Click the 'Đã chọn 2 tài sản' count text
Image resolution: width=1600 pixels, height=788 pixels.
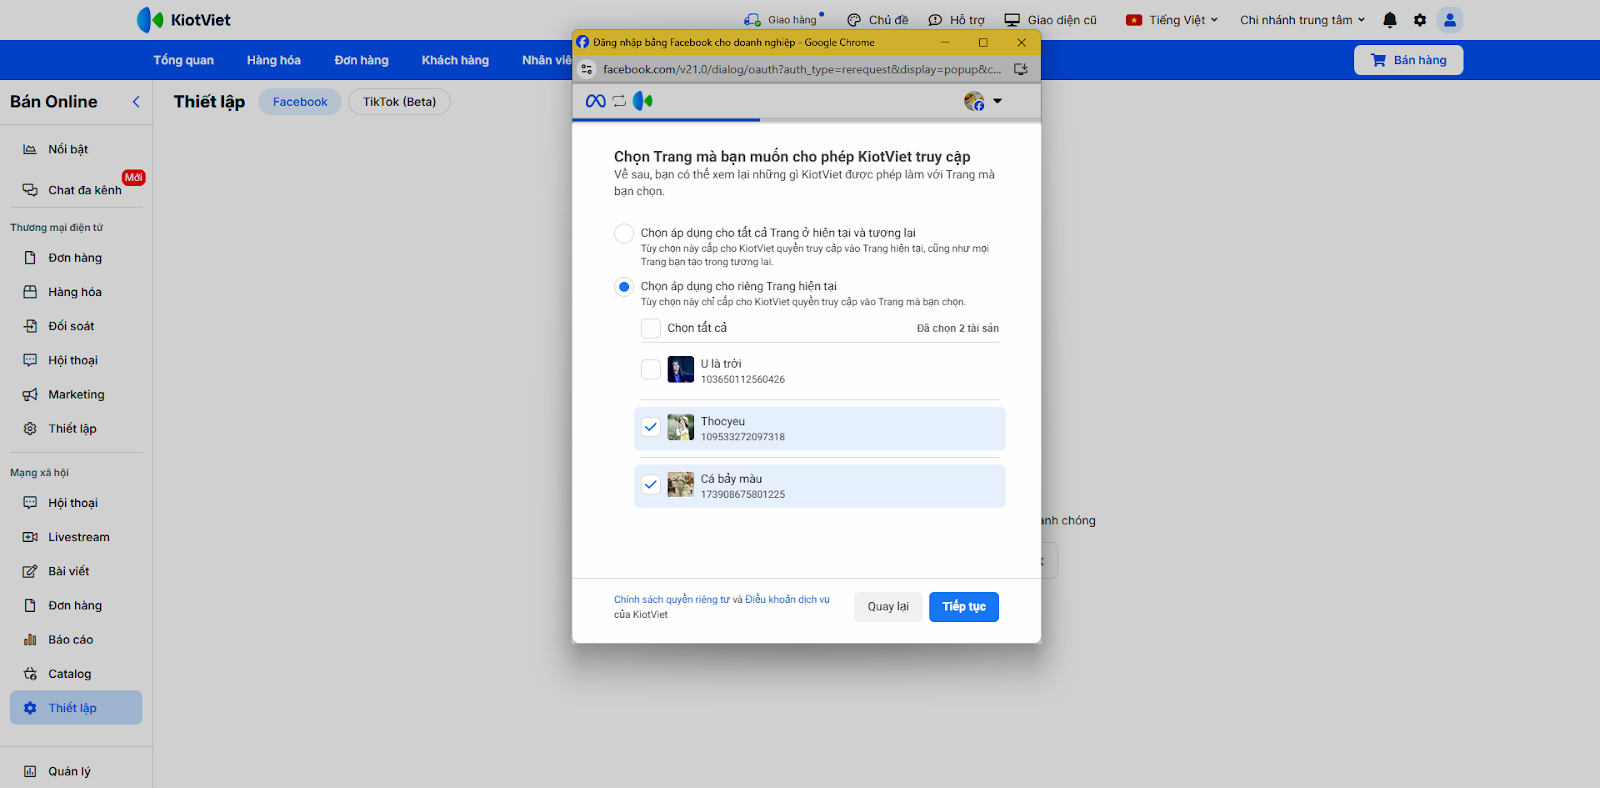click(958, 328)
